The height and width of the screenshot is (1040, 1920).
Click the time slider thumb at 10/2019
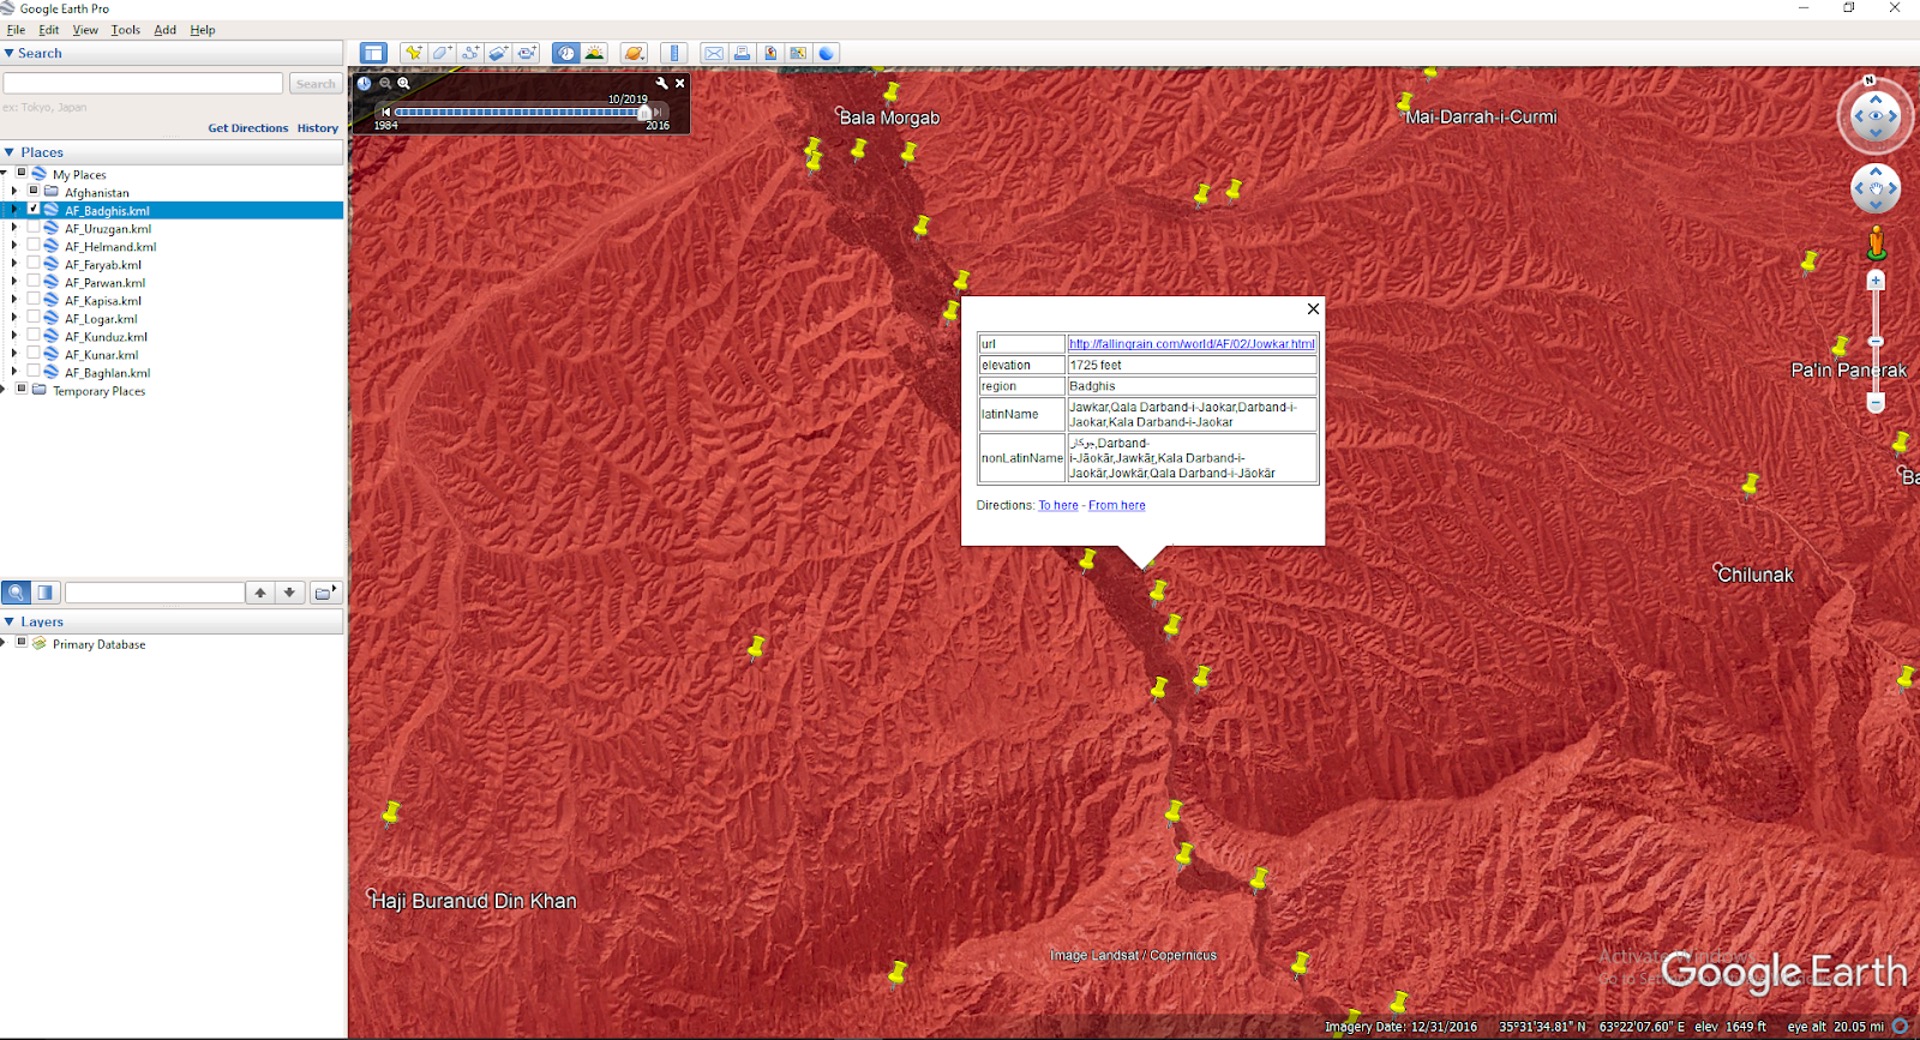pyautogui.click(x=644, y=112)
